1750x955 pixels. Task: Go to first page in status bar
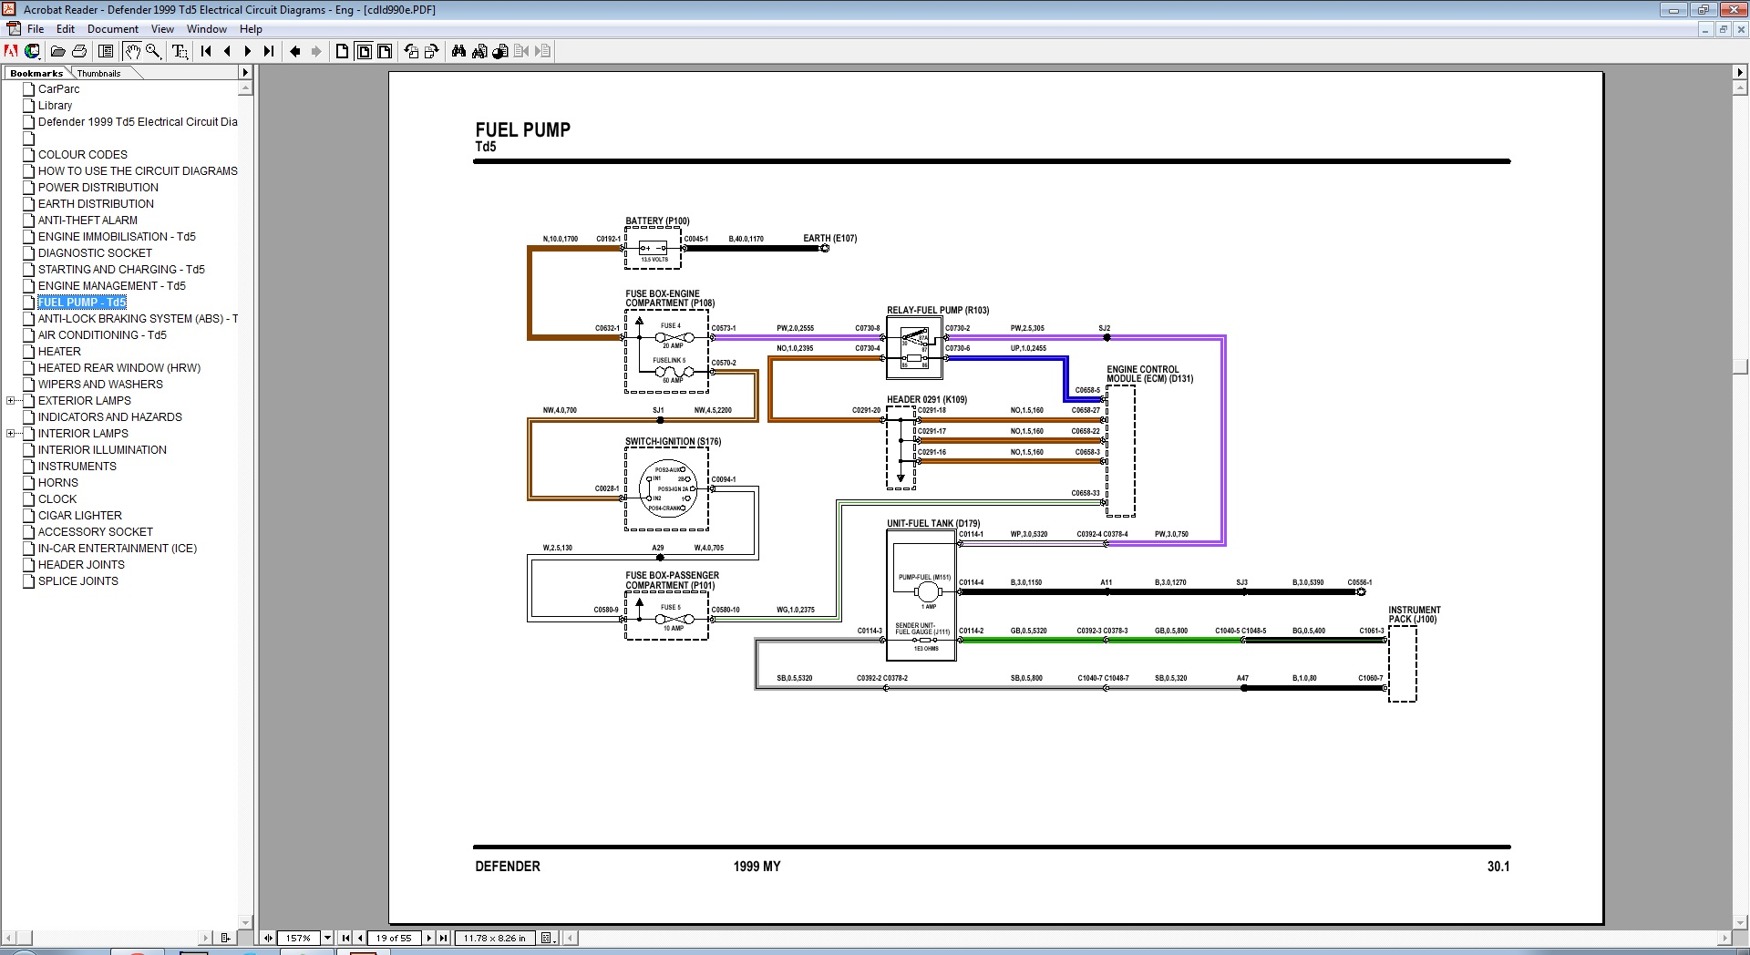point(346,938)
